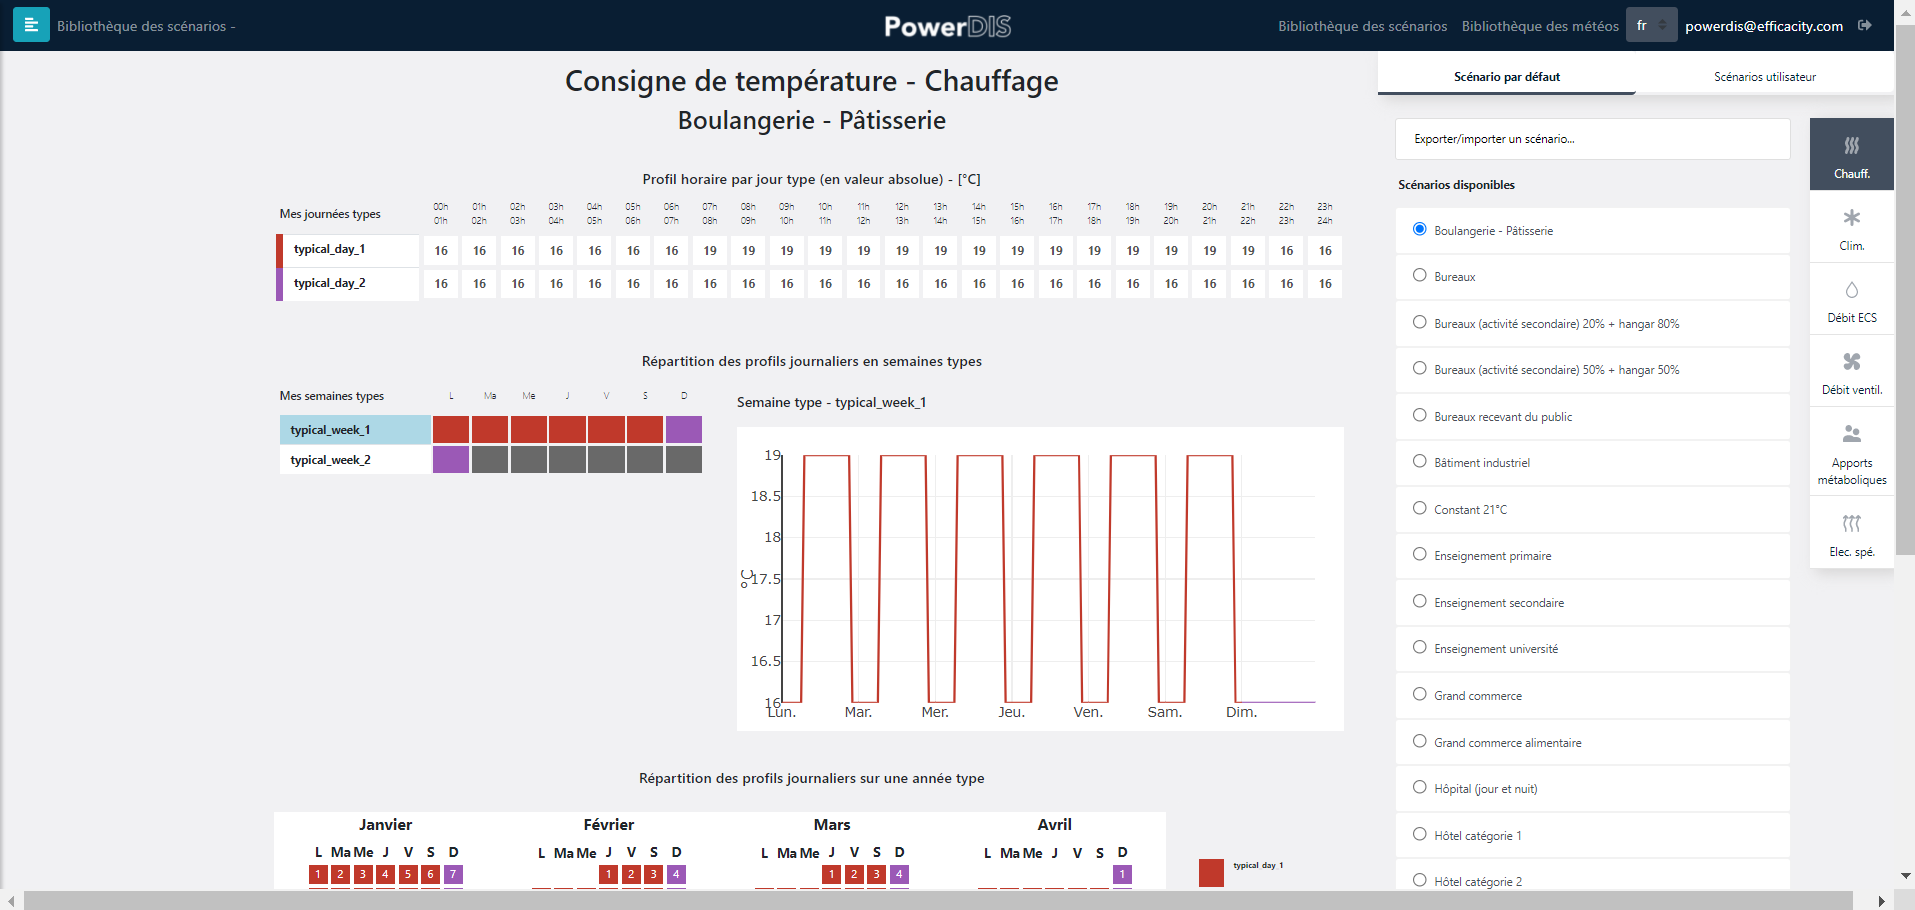Click typical_day_1 value for 00h-01h
The image size is (1915, 910).
[441, 251]
